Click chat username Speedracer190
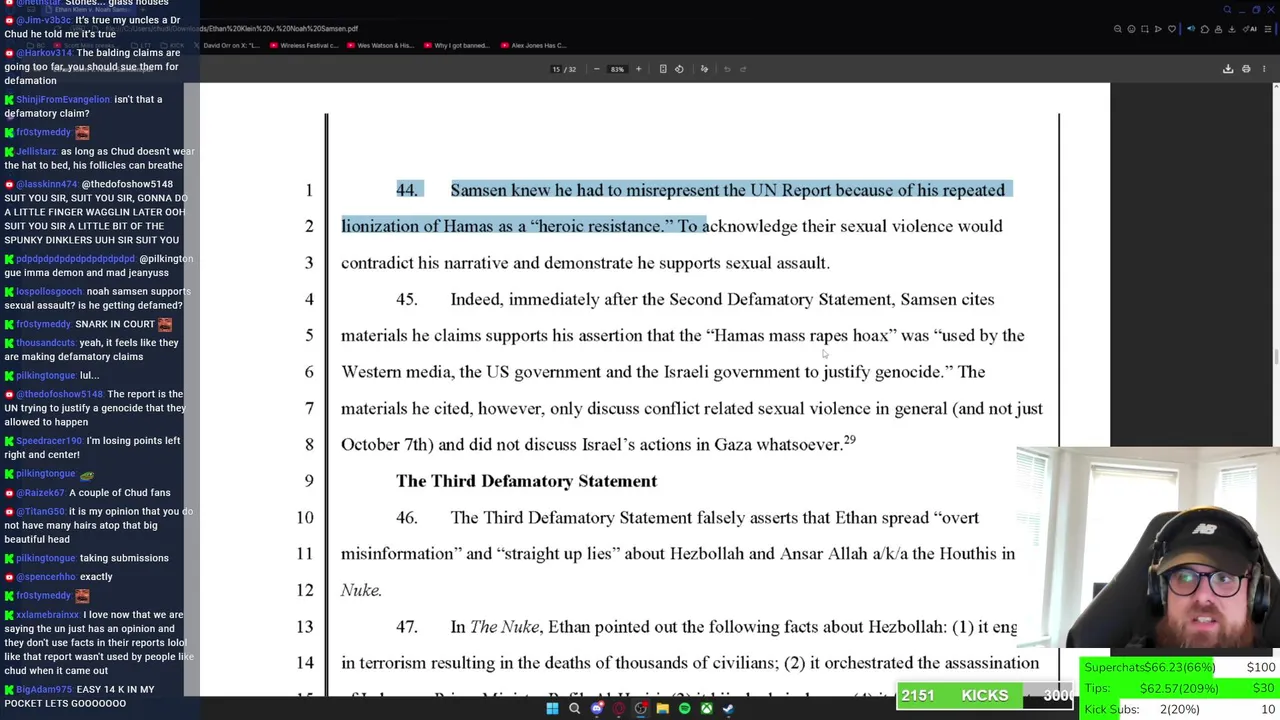The width and height of the screenshot is (1280, 720). 49,440
